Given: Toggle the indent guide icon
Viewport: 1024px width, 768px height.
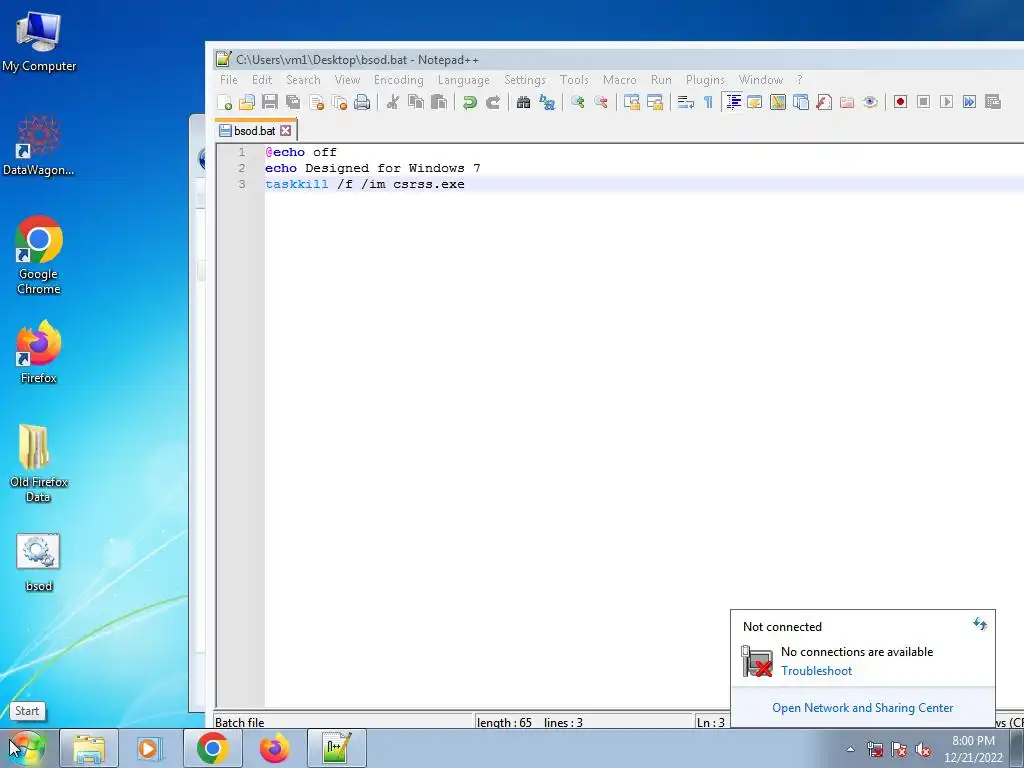Looking at the screenshot, I should pos(733,102).
